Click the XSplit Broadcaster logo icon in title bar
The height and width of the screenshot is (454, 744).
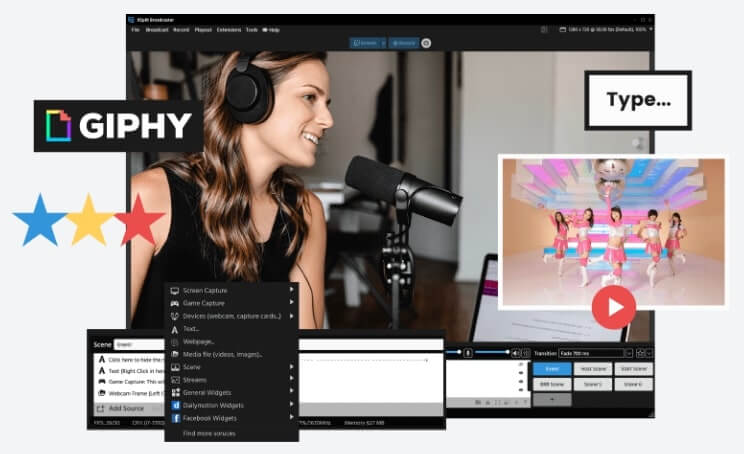point(131,20)
